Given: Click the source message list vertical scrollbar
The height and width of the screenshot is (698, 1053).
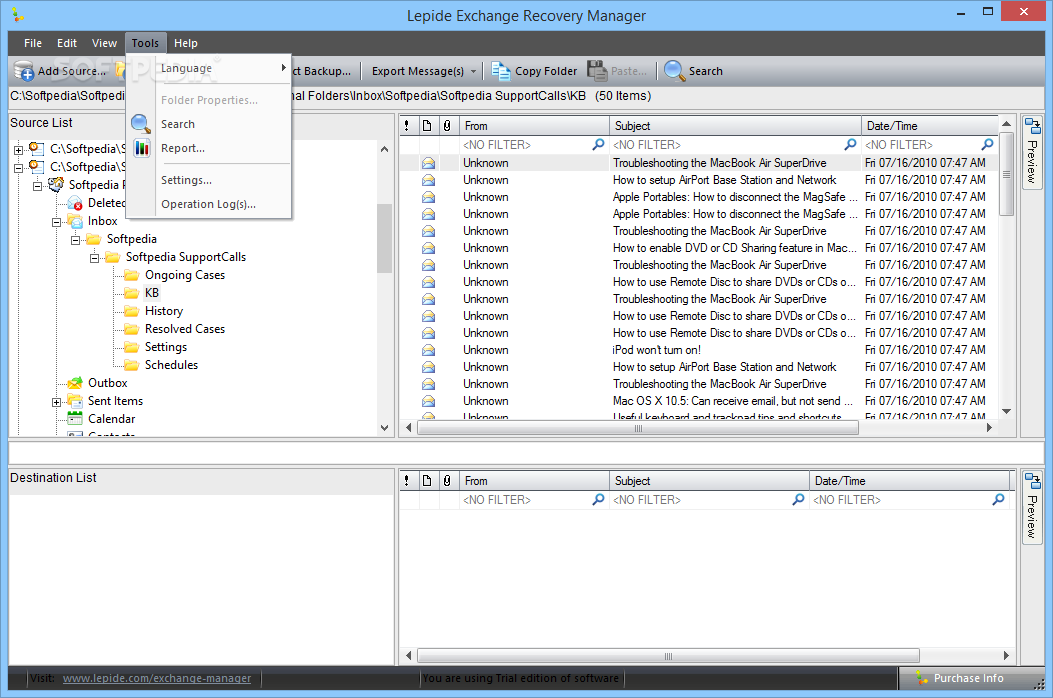Looking at the screenshot, I should pos(1006,267).
